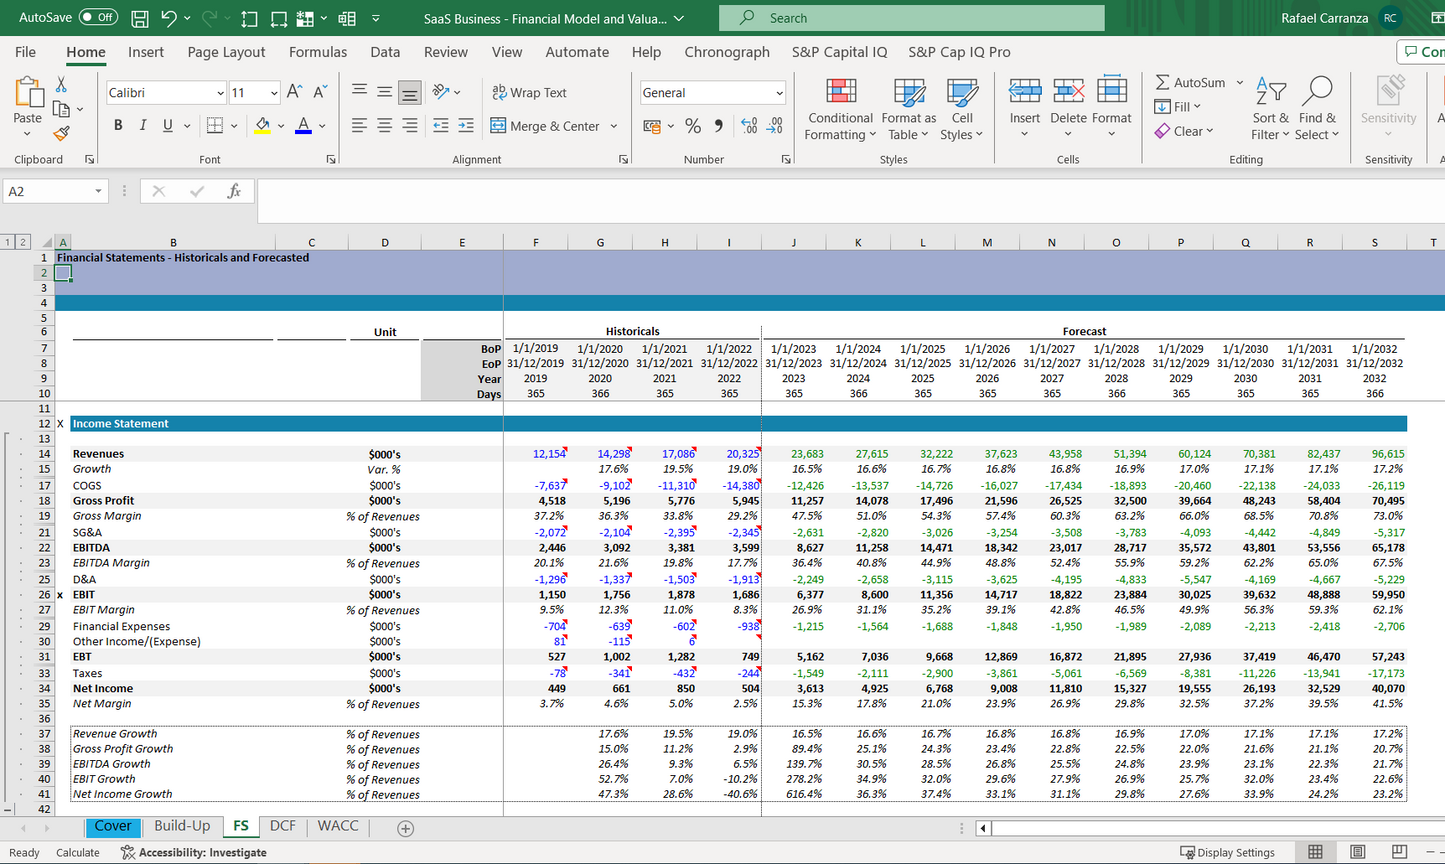This screenshot has width=1445, height=864.
Task: Toggle Wrap Text option
Action: (529, 92)
